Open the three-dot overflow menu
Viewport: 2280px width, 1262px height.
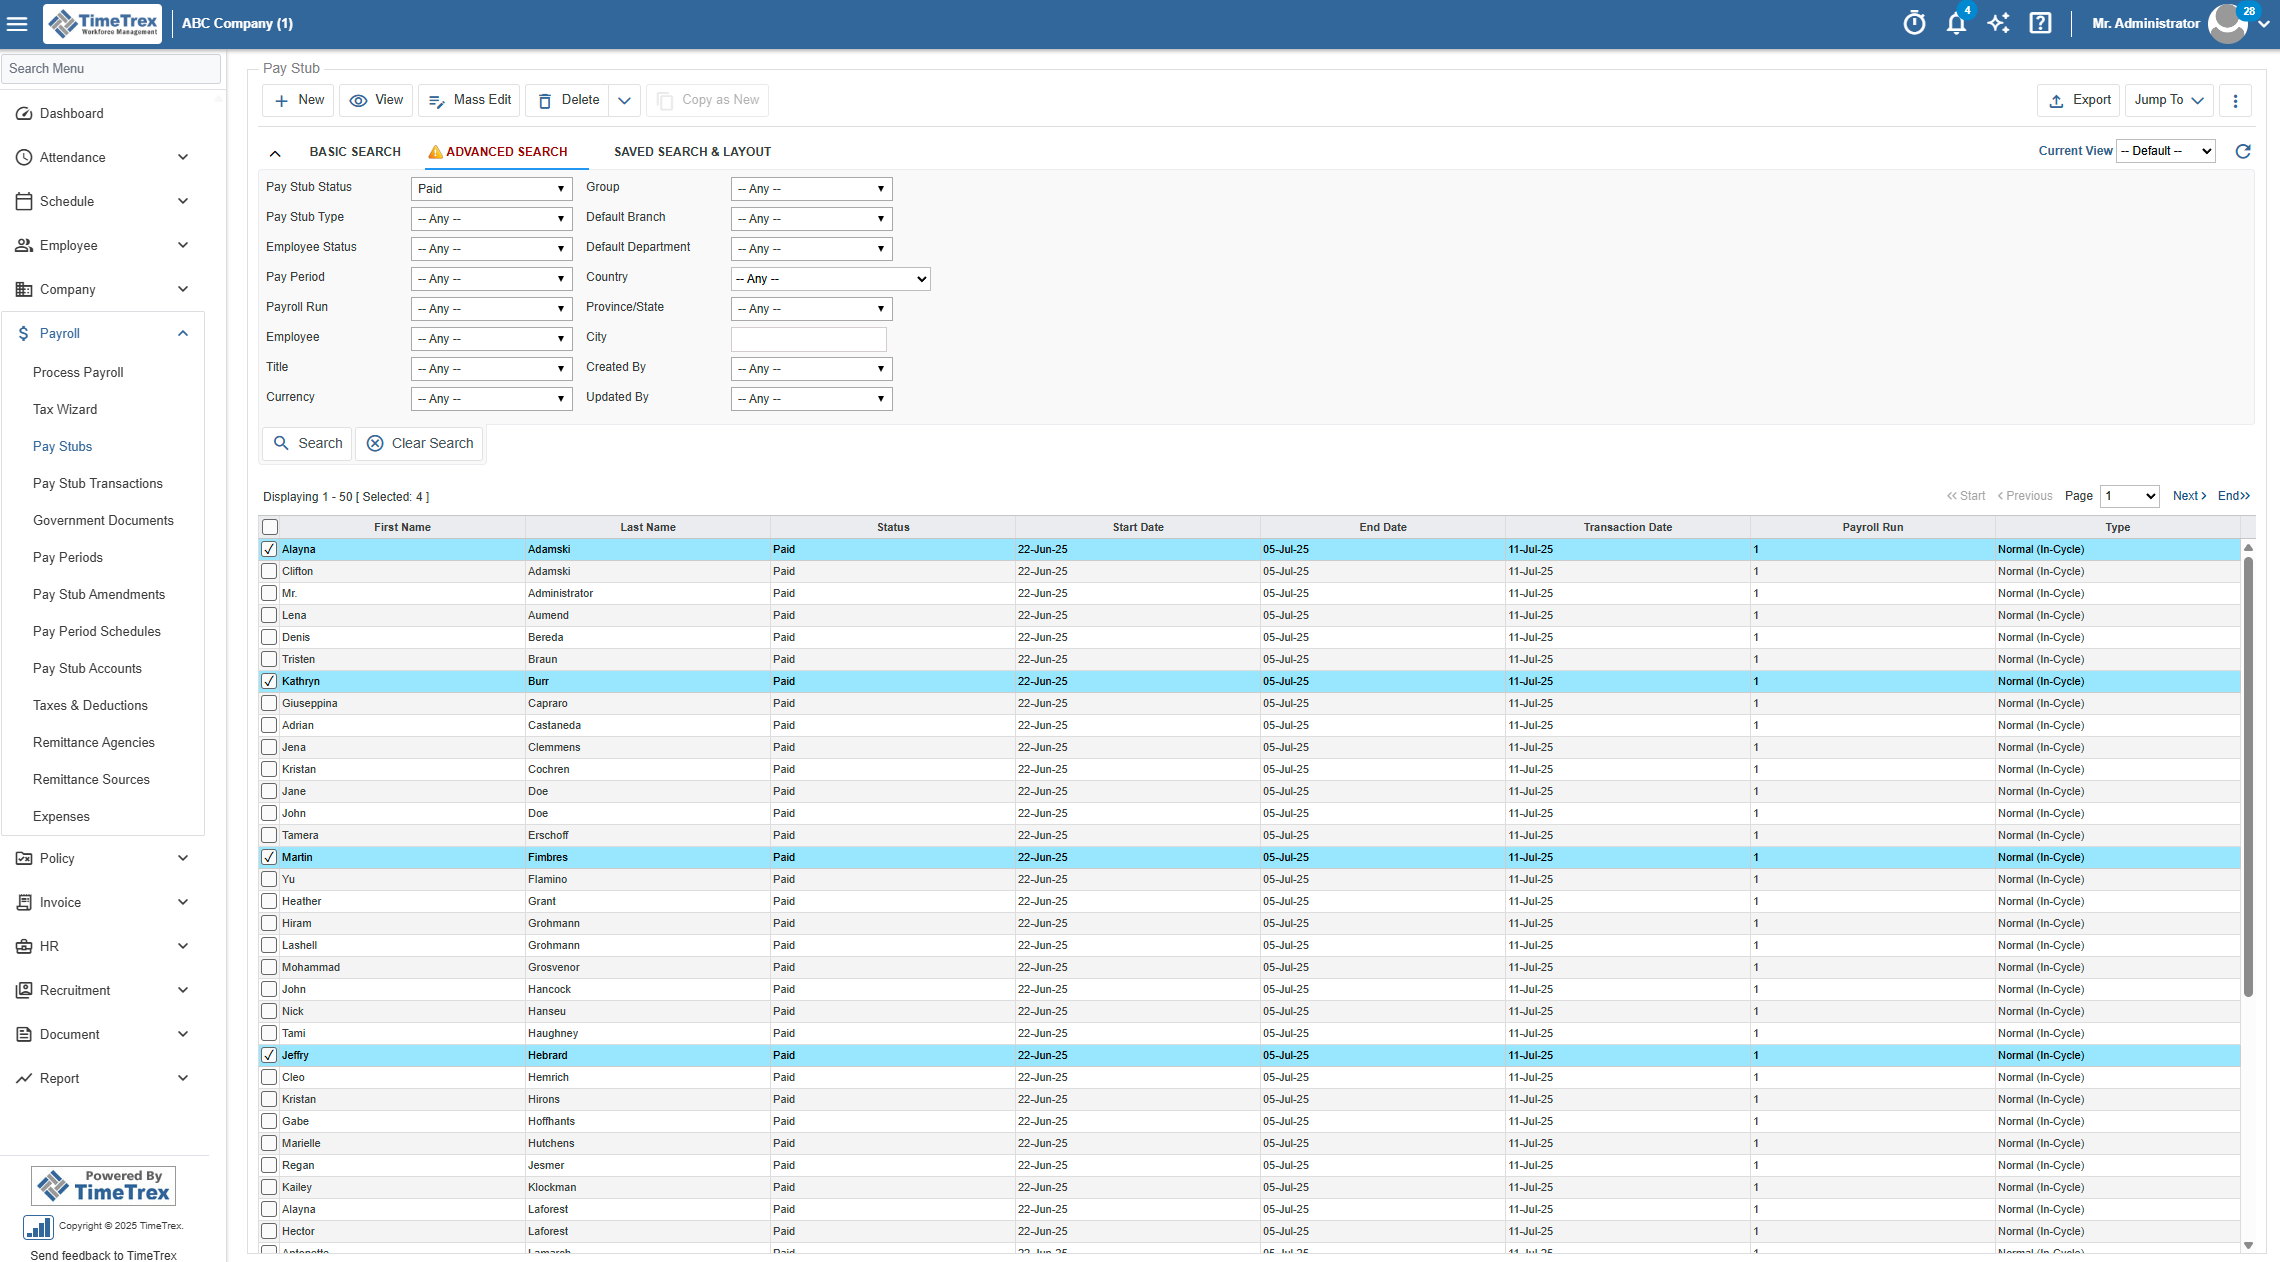[x=2236, y=100]
